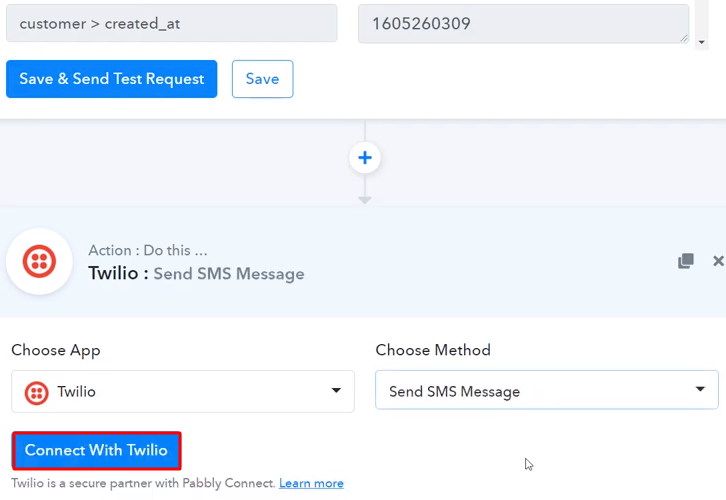Click Connect With Twilio button
Screen dimensions: 726x500
[96, 450]
